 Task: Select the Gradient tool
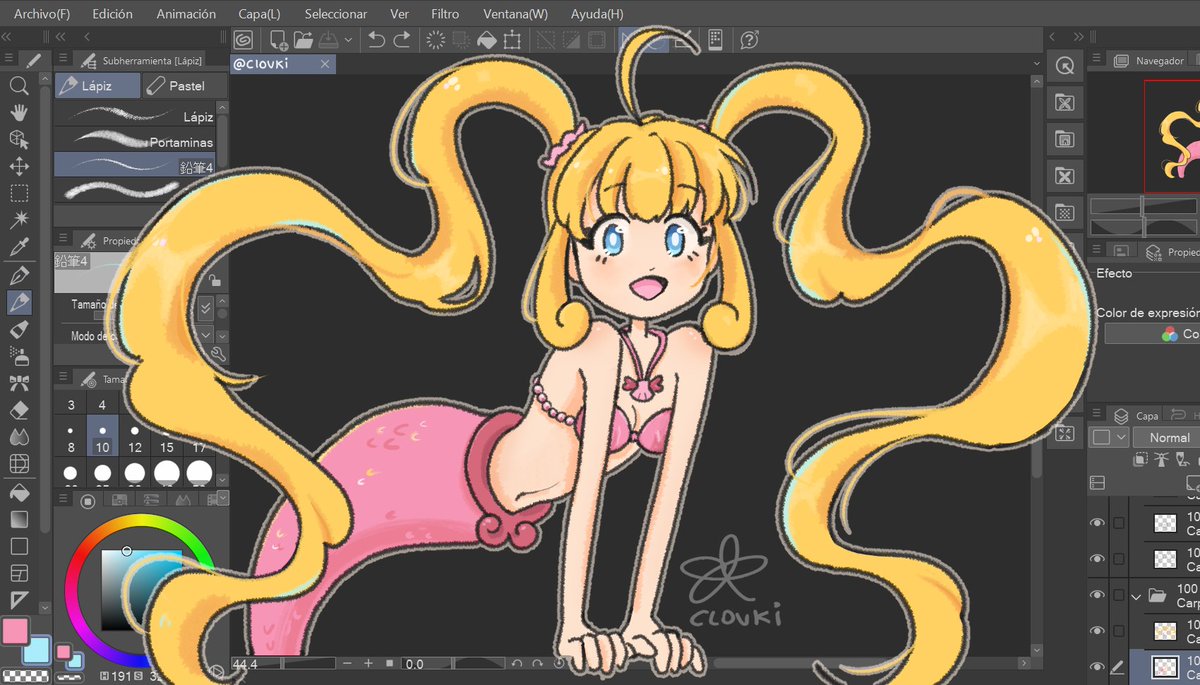coord(19,519)
